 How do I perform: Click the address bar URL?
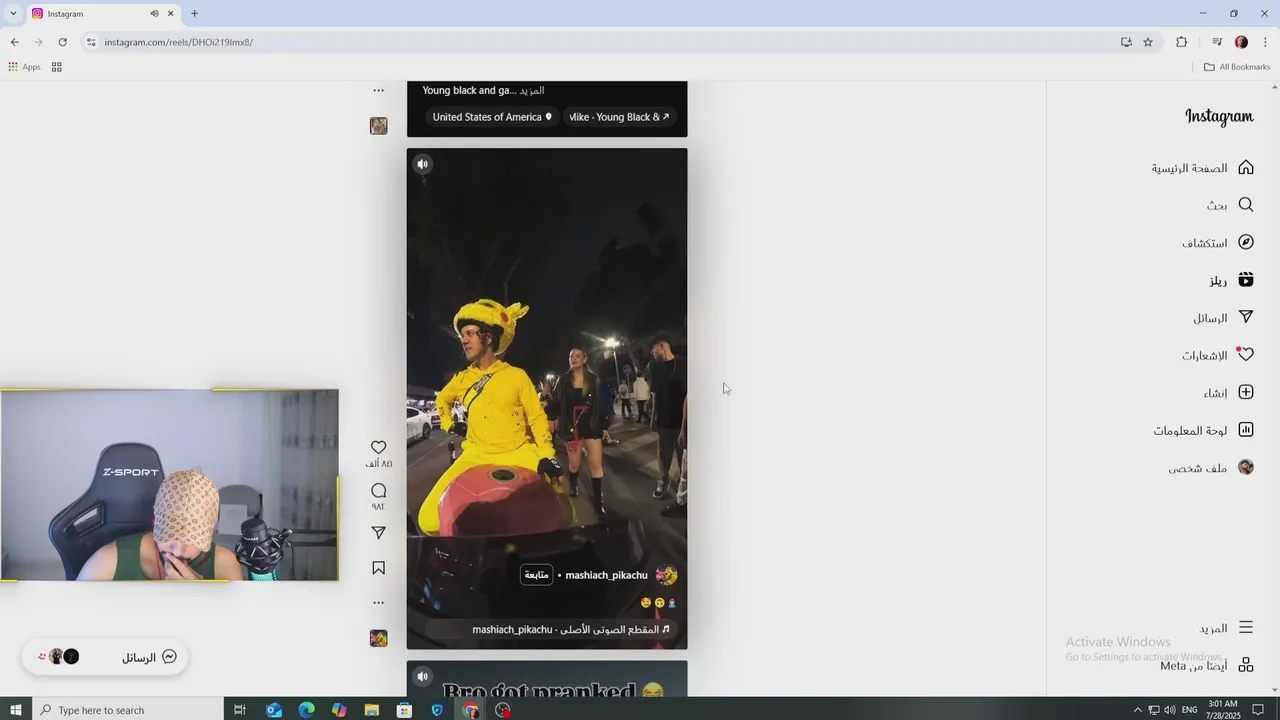(179, 42)
